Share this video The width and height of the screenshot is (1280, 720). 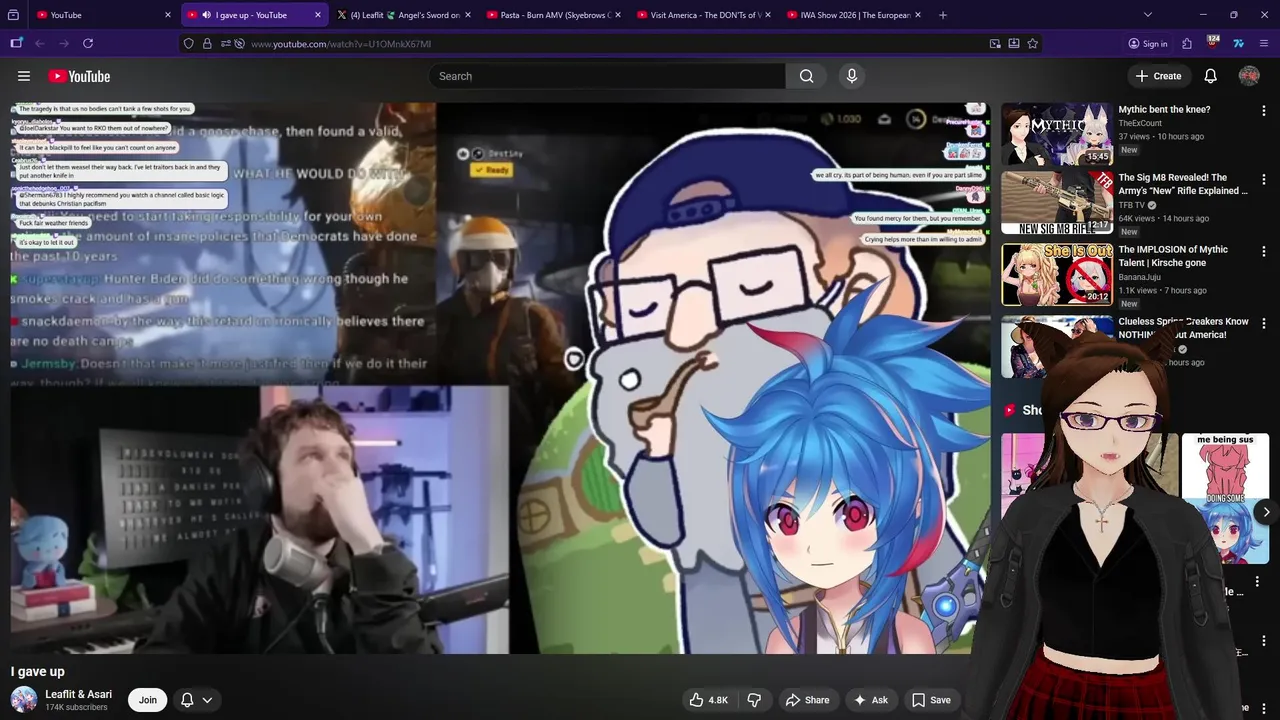pyautogui.click(x=807, y=700)
